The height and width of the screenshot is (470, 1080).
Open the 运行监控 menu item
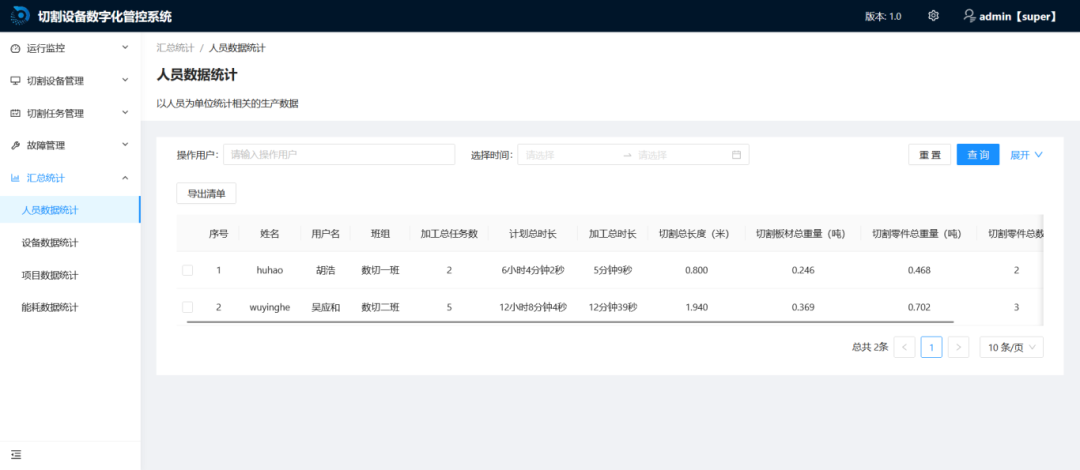[x=70, y=48]
